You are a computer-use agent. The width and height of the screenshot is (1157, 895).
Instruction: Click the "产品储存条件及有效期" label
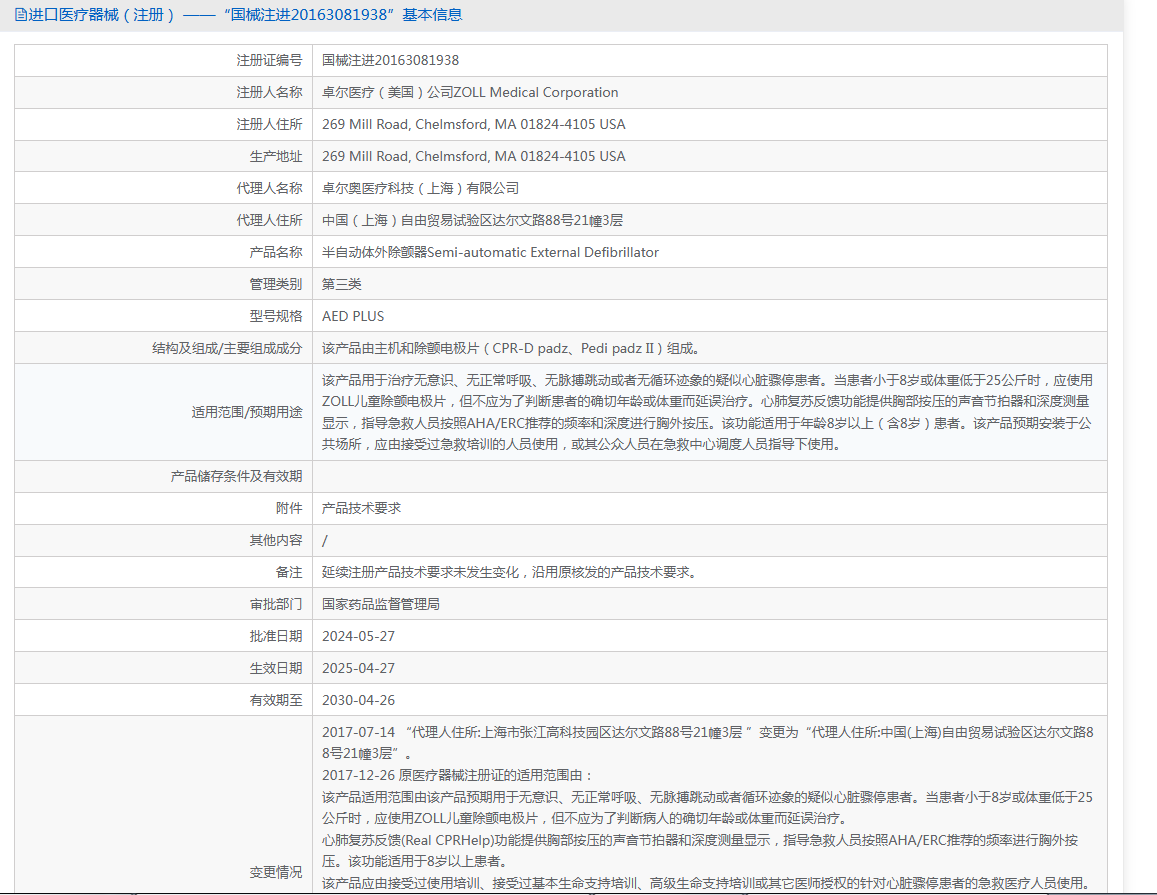pos(236,476)
